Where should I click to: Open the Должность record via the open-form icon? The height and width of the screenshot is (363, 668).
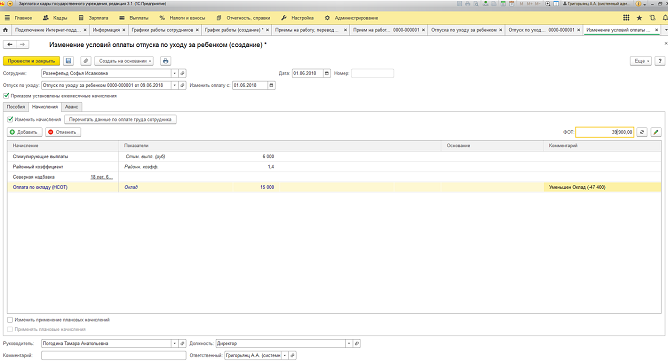tap(357, 343)
